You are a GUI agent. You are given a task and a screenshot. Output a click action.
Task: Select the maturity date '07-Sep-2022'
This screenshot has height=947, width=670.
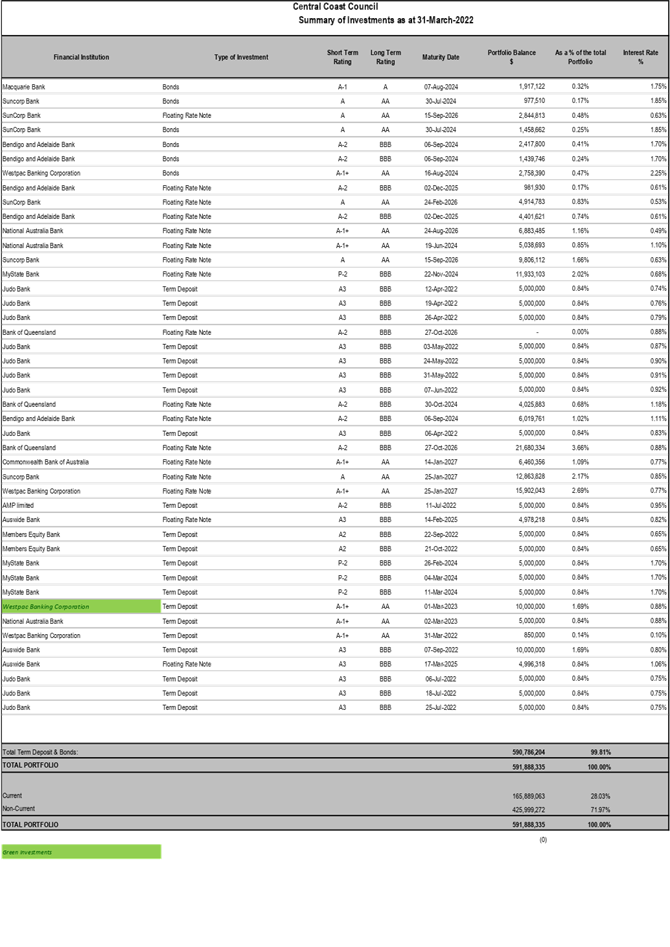coord(441,650)
